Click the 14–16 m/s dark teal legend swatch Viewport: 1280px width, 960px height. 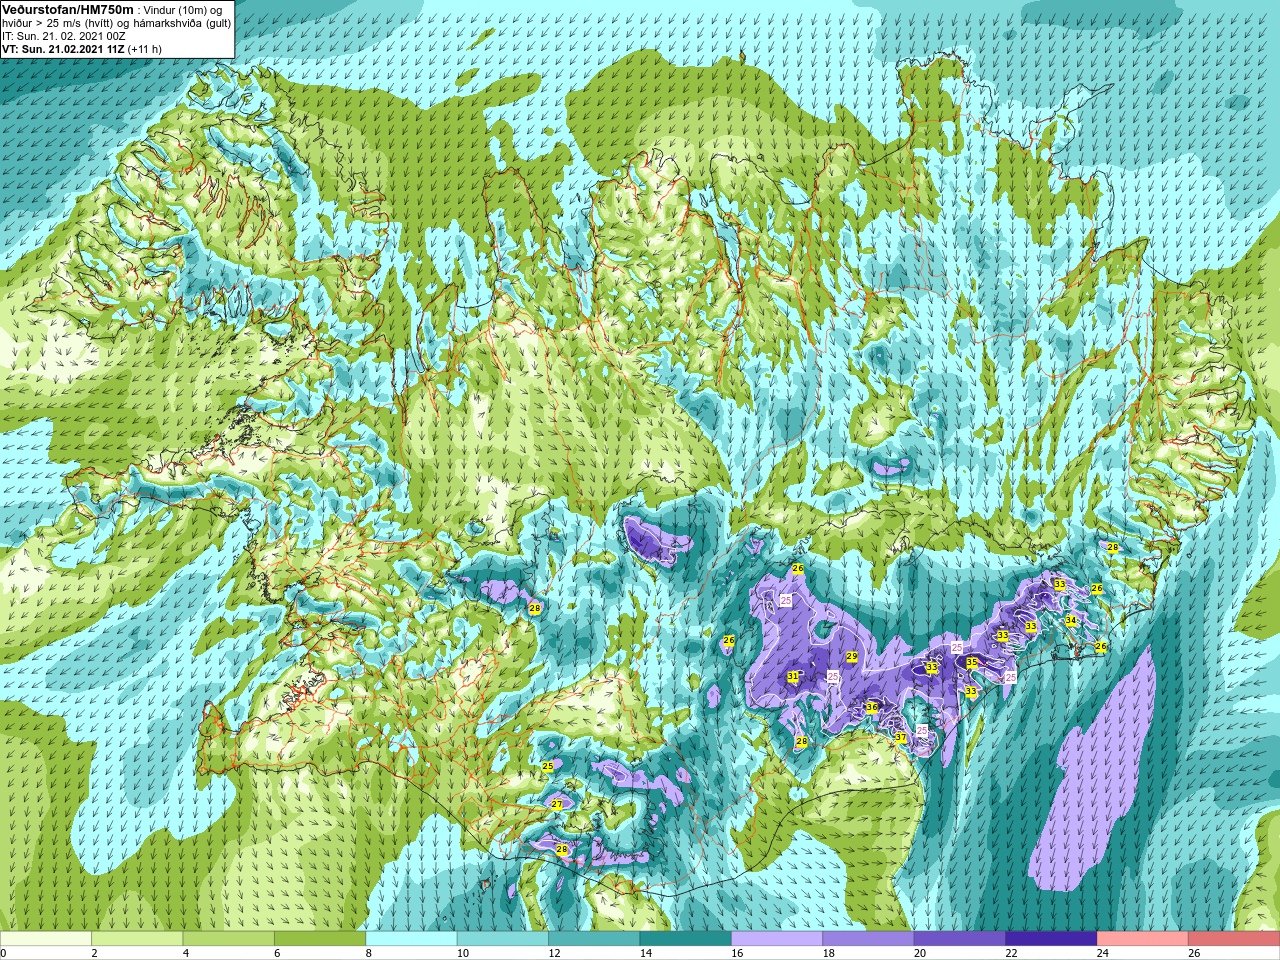pos(686,939)
